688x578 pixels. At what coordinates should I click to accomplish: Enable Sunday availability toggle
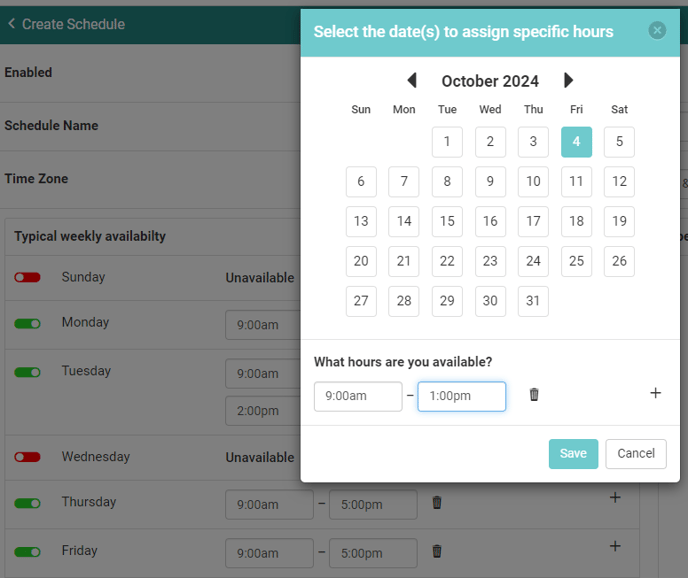tap(27, 277)
